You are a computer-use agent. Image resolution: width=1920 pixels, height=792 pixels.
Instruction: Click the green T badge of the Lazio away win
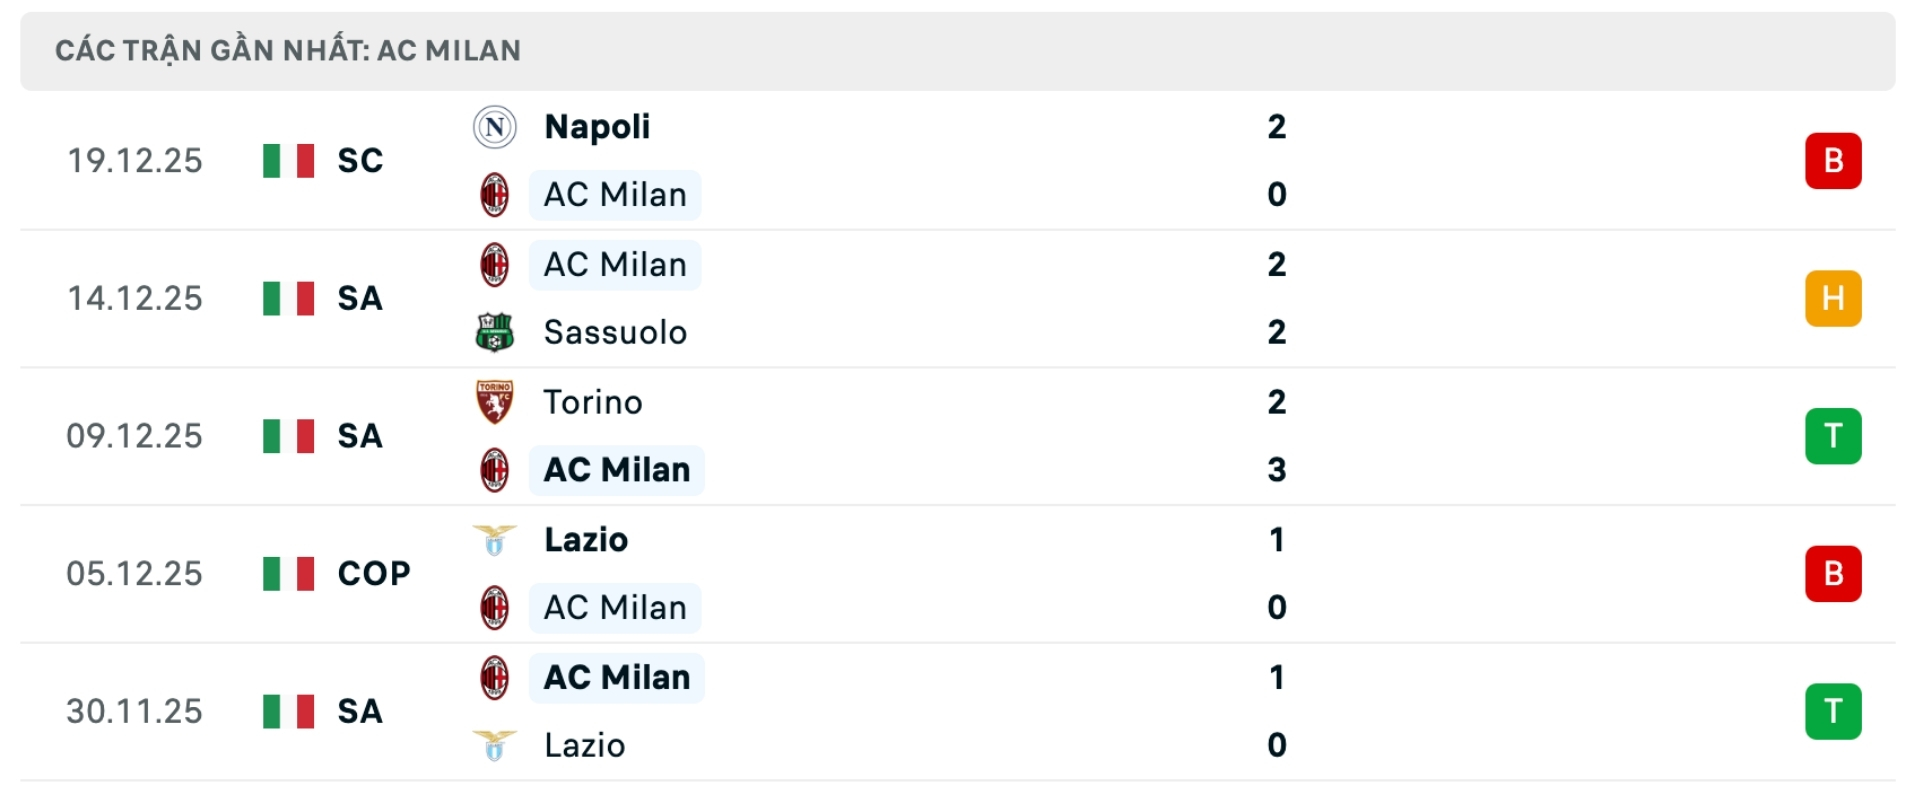pyautogui.click(x=1834, y=711)
